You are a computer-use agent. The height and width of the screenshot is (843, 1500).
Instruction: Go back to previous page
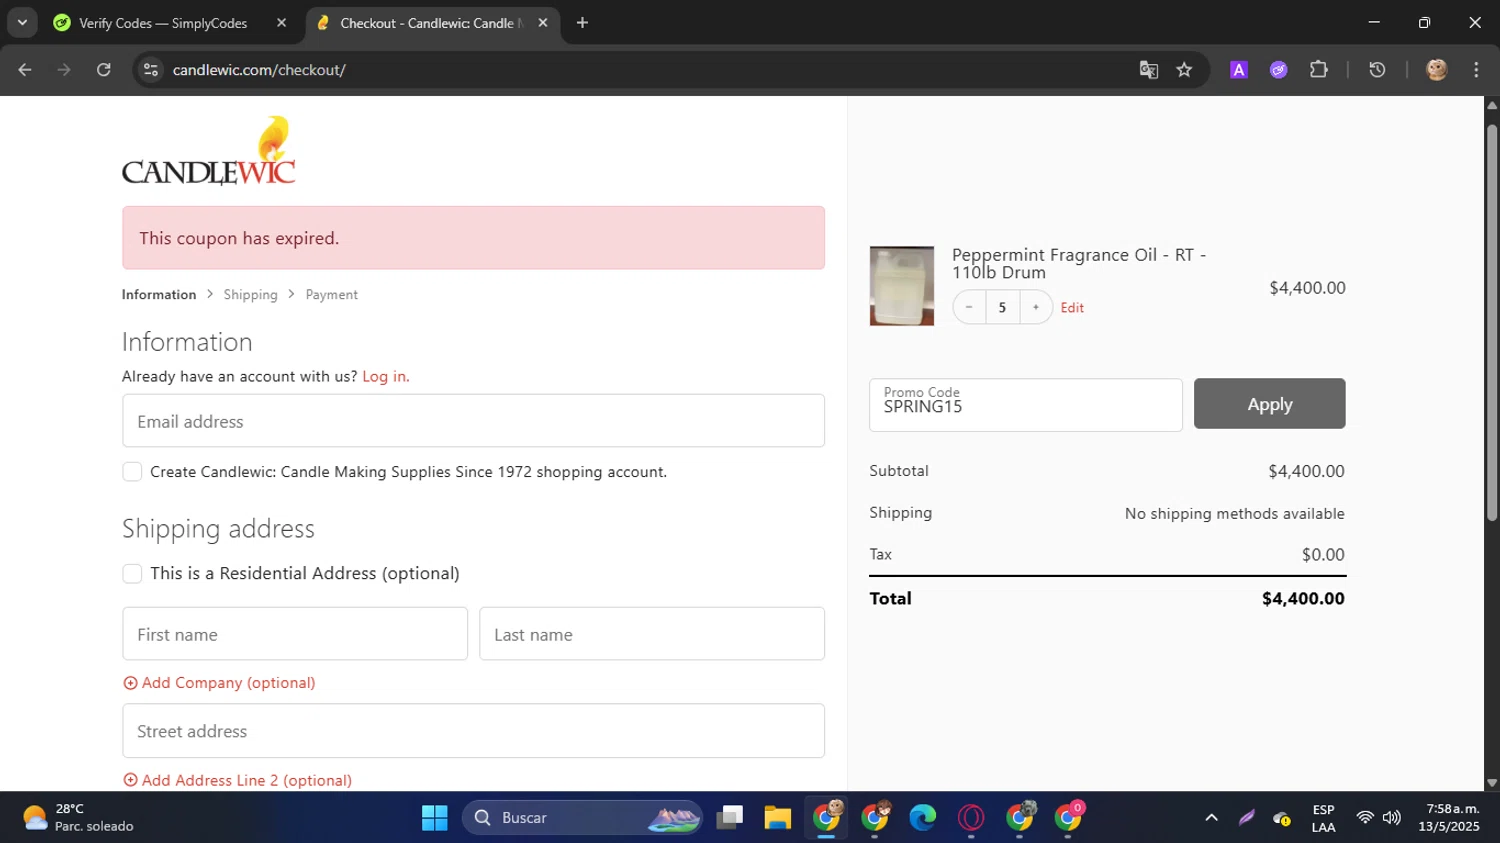(25, 70)
